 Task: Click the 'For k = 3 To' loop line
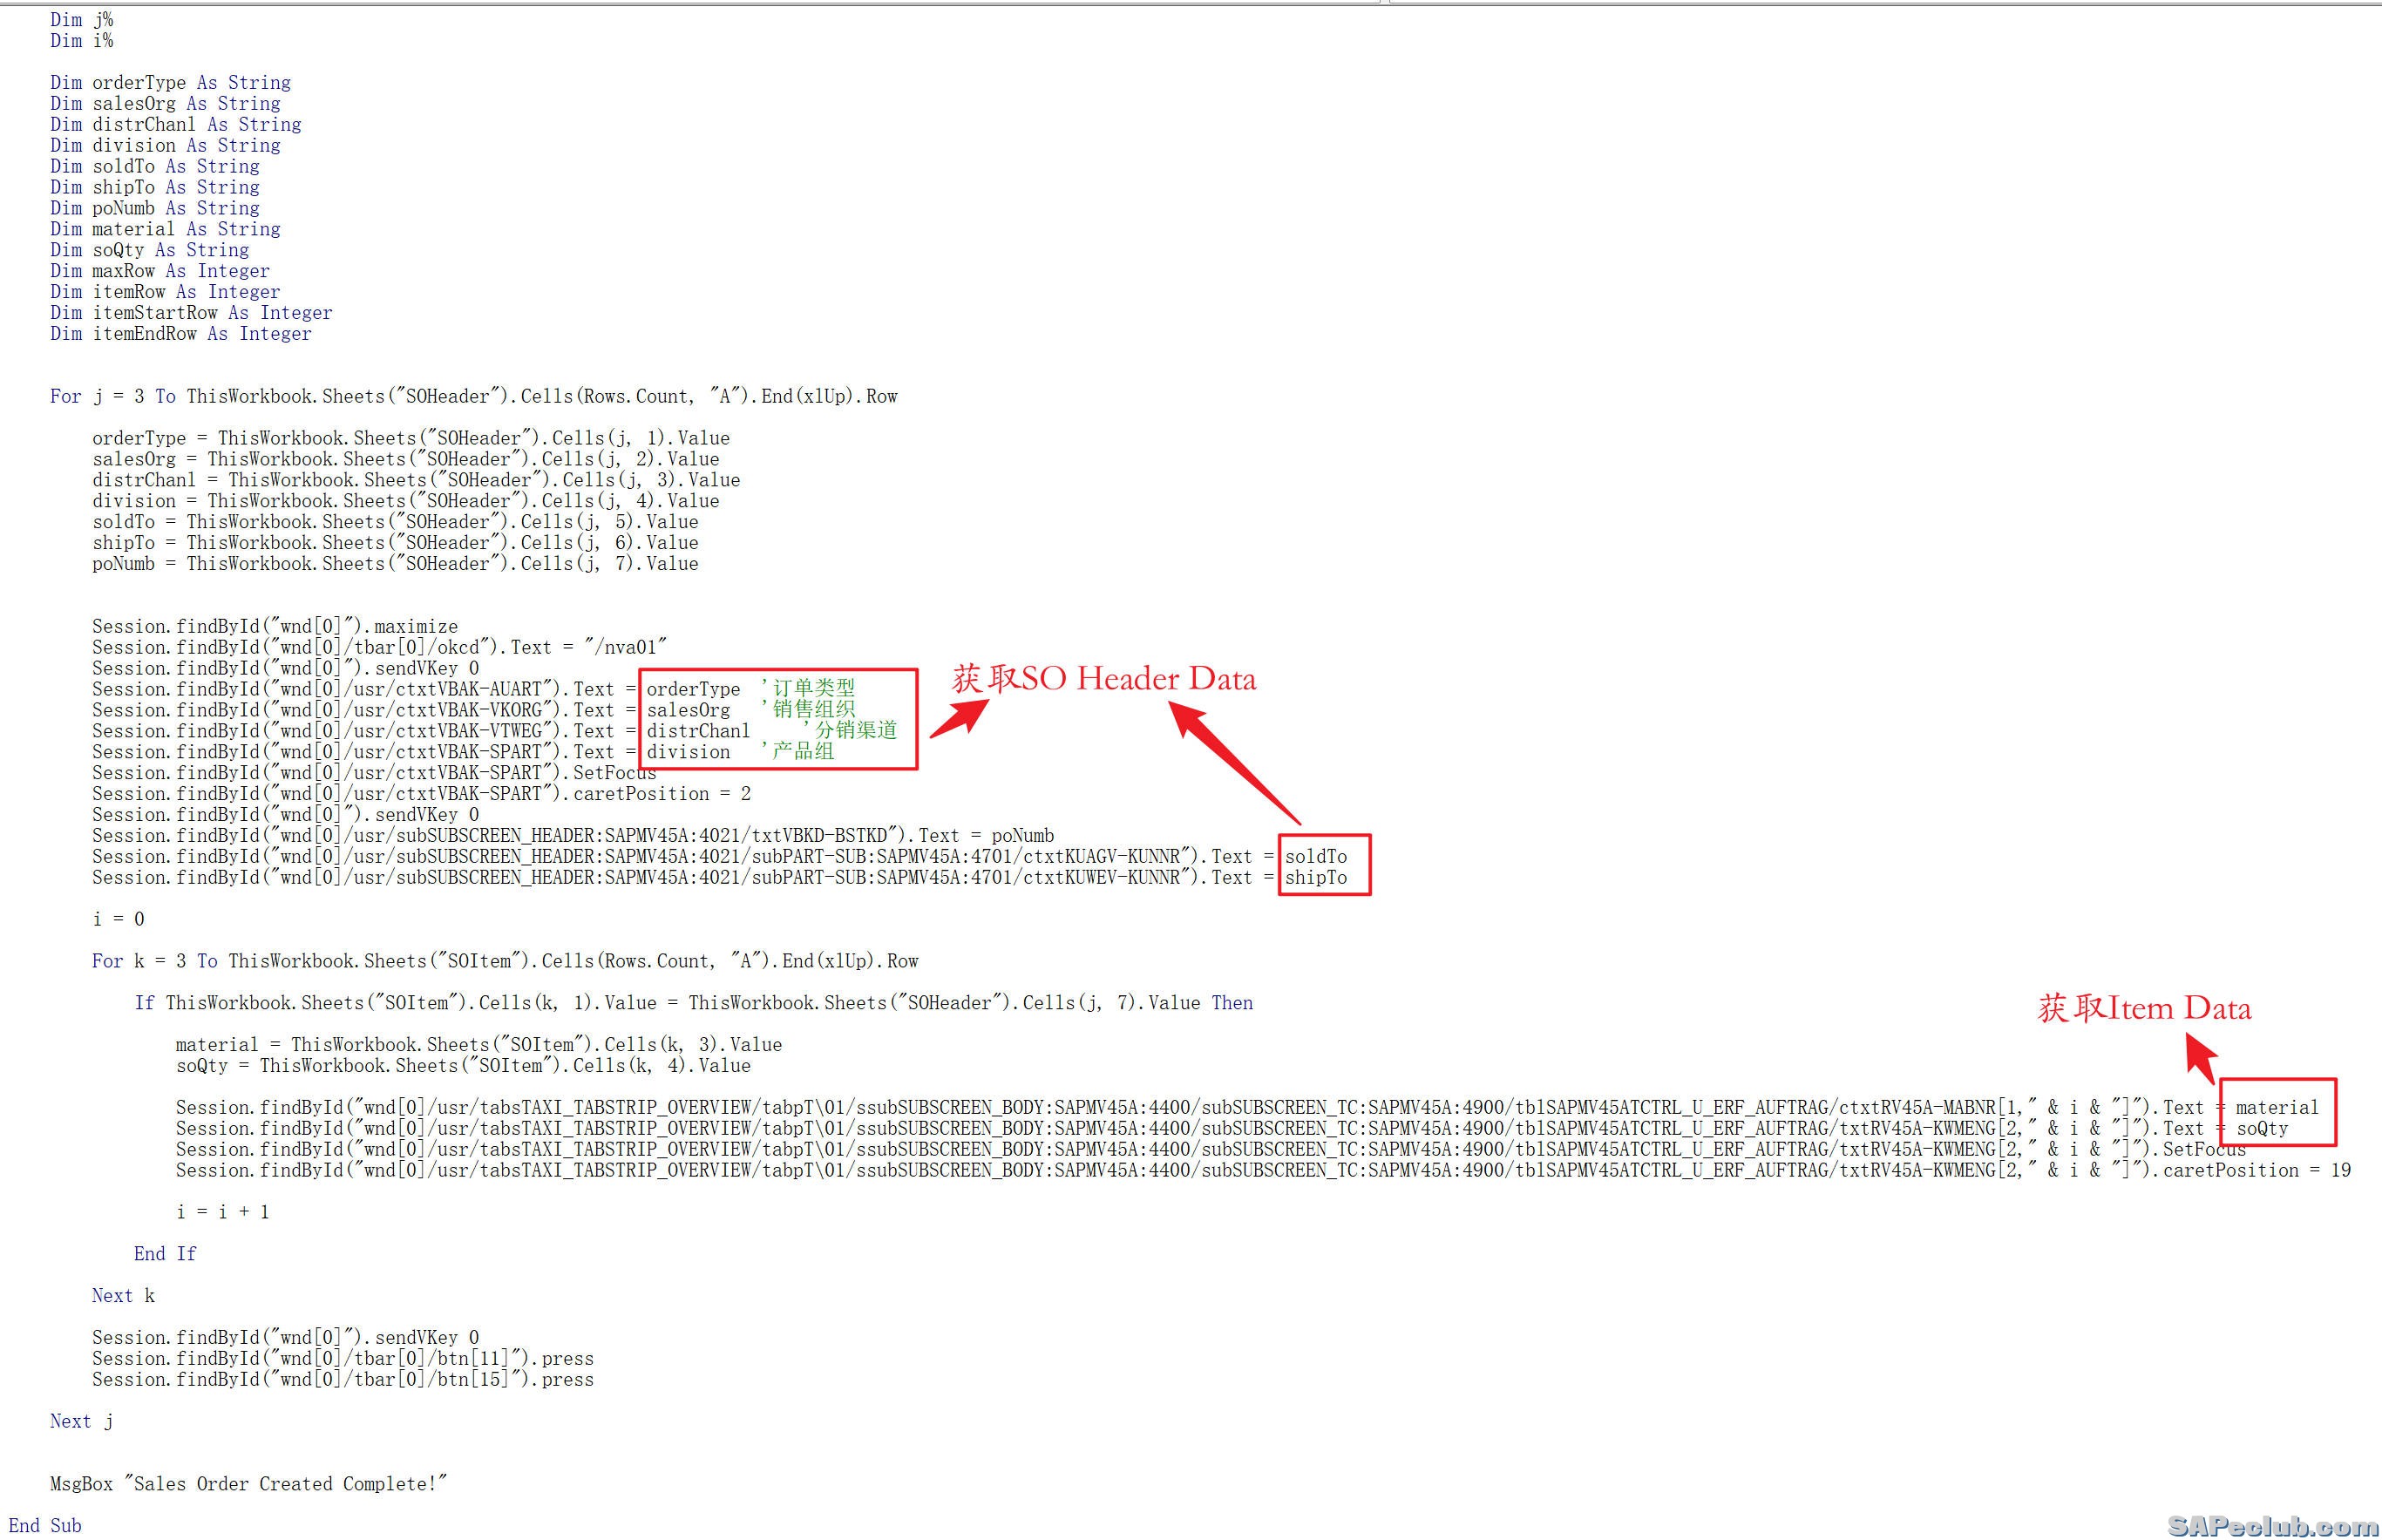tap(505, 962)
